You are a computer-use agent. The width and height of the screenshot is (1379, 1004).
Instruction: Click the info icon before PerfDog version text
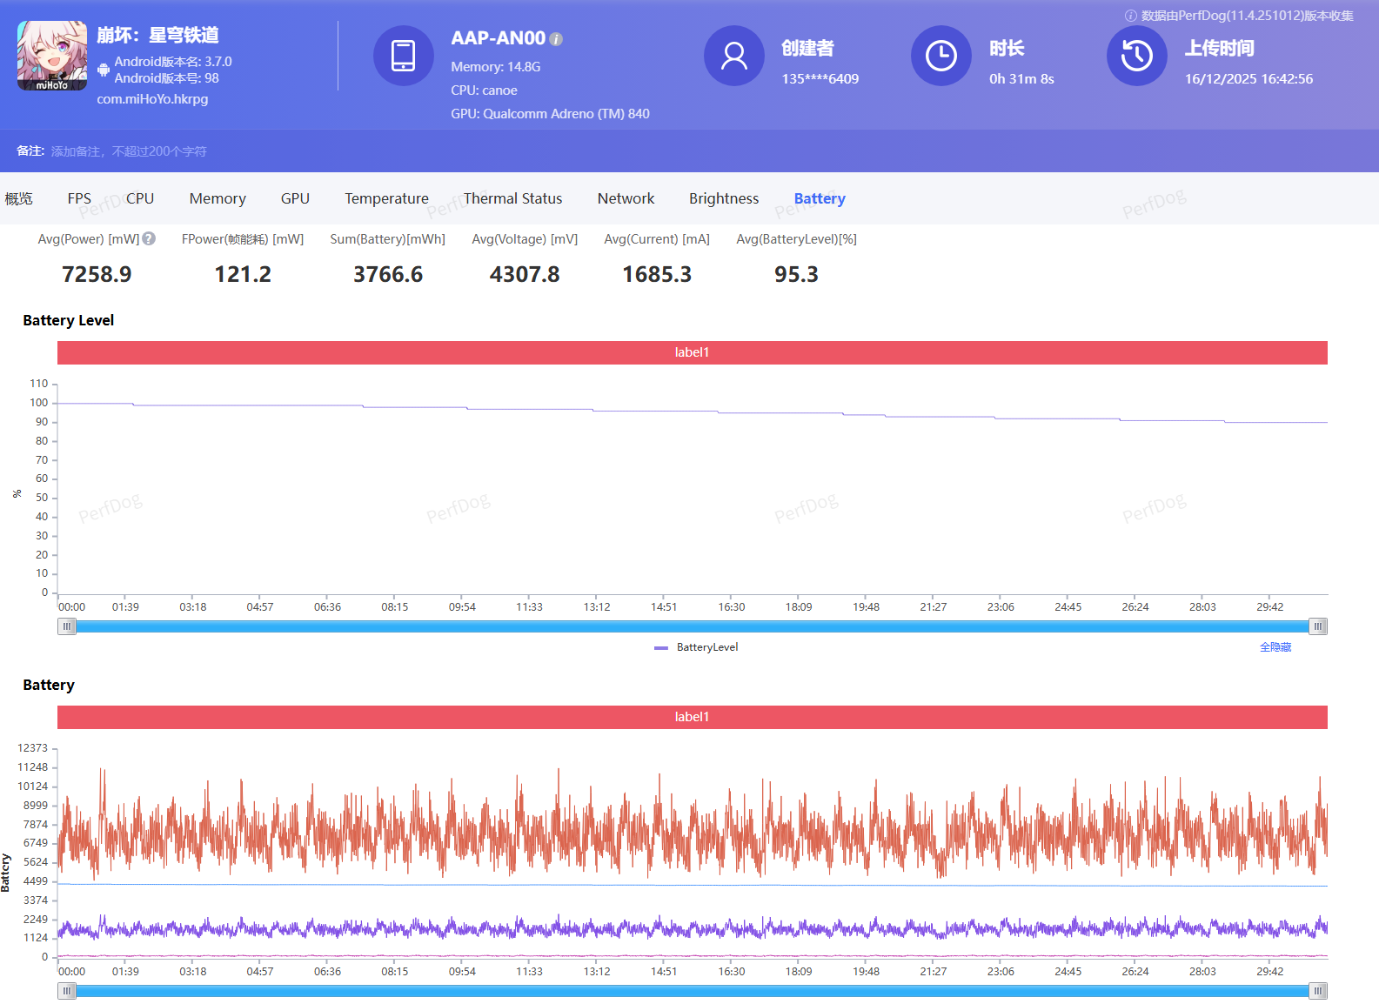click(x=1131, y=16)
